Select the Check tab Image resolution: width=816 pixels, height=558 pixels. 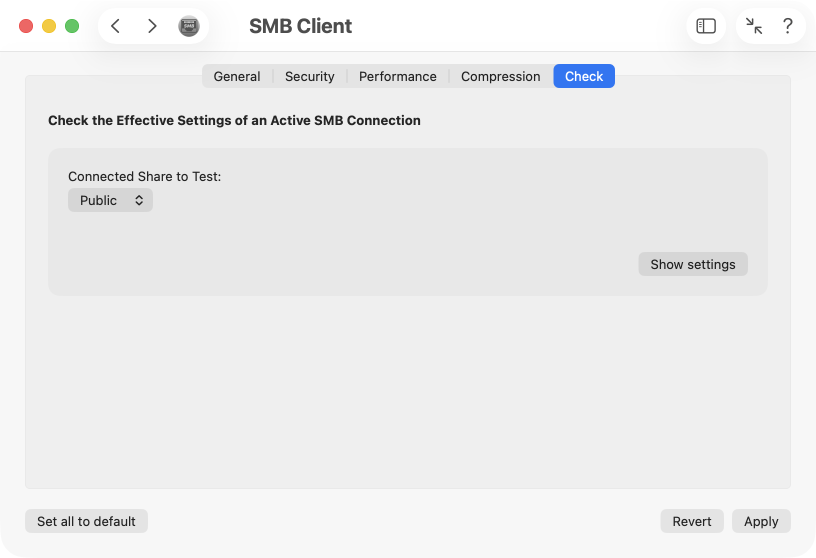(x=584, y=77)
